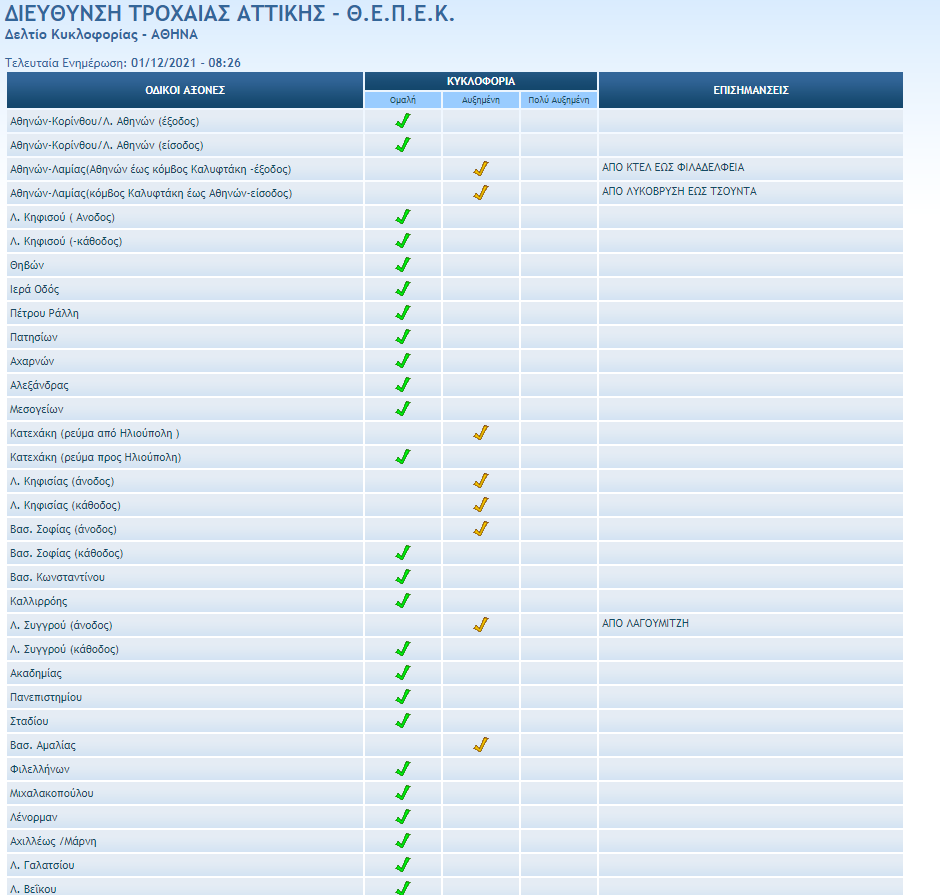Screen dimensions: 940x895
Task: Select the Πολύ Αυξημένη column subheader
Action: click(x=558, y=100)
